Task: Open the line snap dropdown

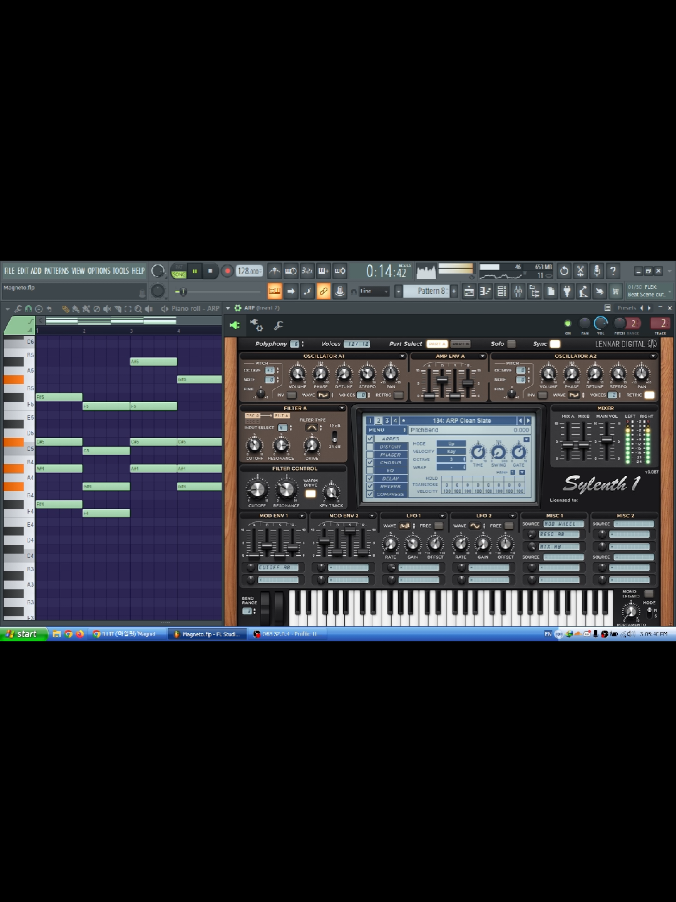Action: [374, 291]
